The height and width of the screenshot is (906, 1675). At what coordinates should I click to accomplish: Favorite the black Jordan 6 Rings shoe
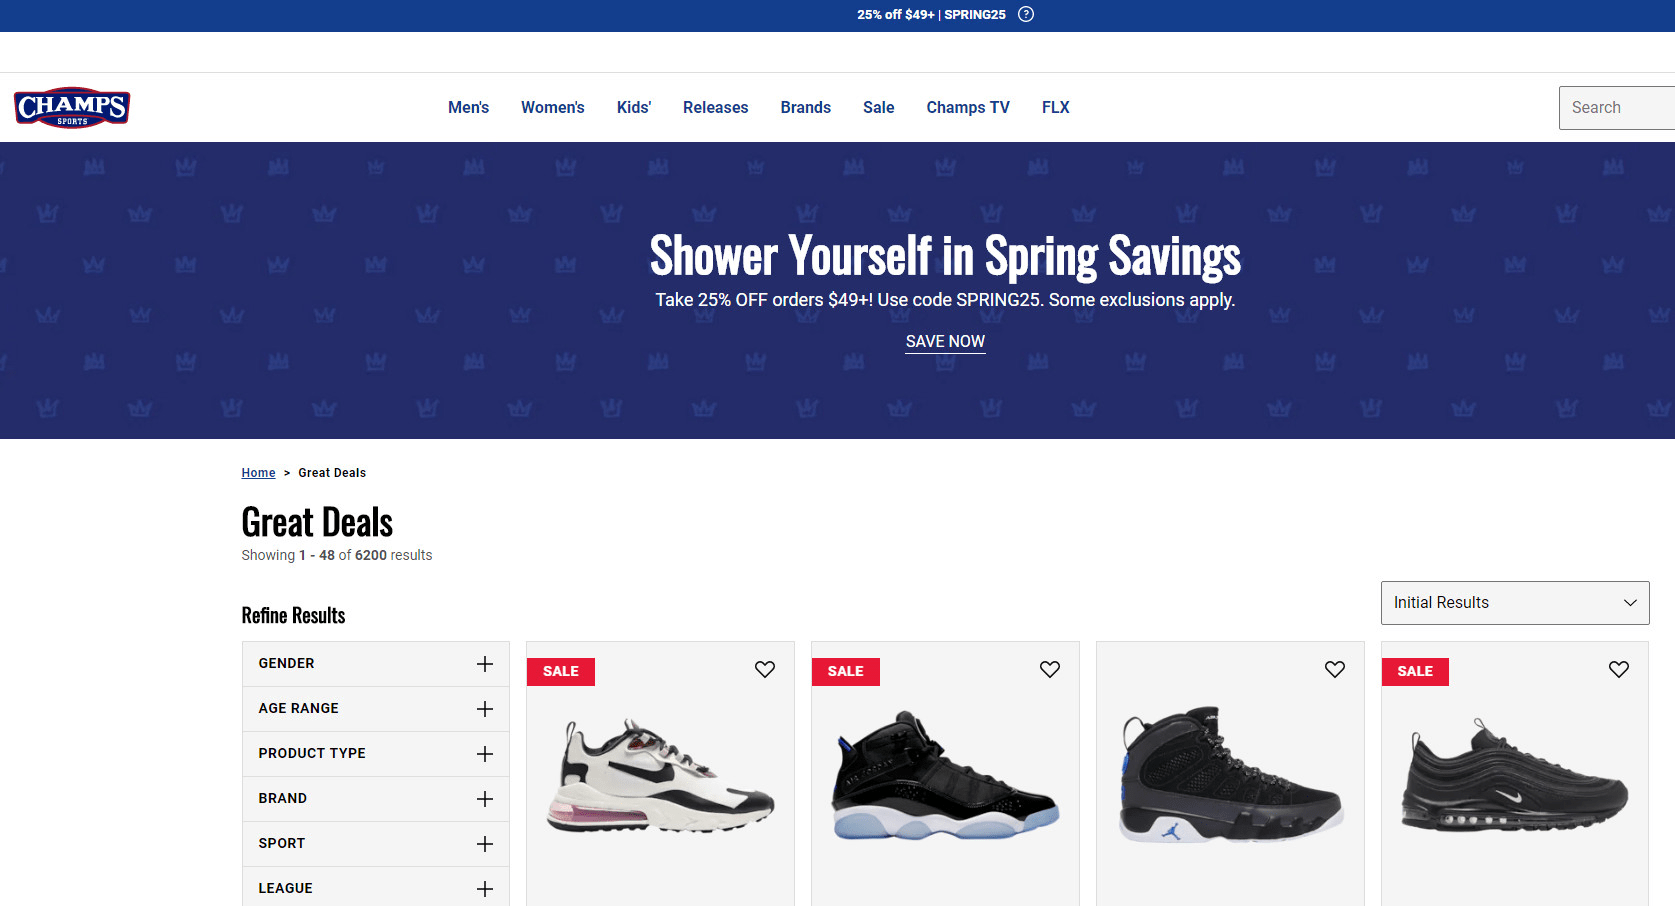tap(1050, 669)
